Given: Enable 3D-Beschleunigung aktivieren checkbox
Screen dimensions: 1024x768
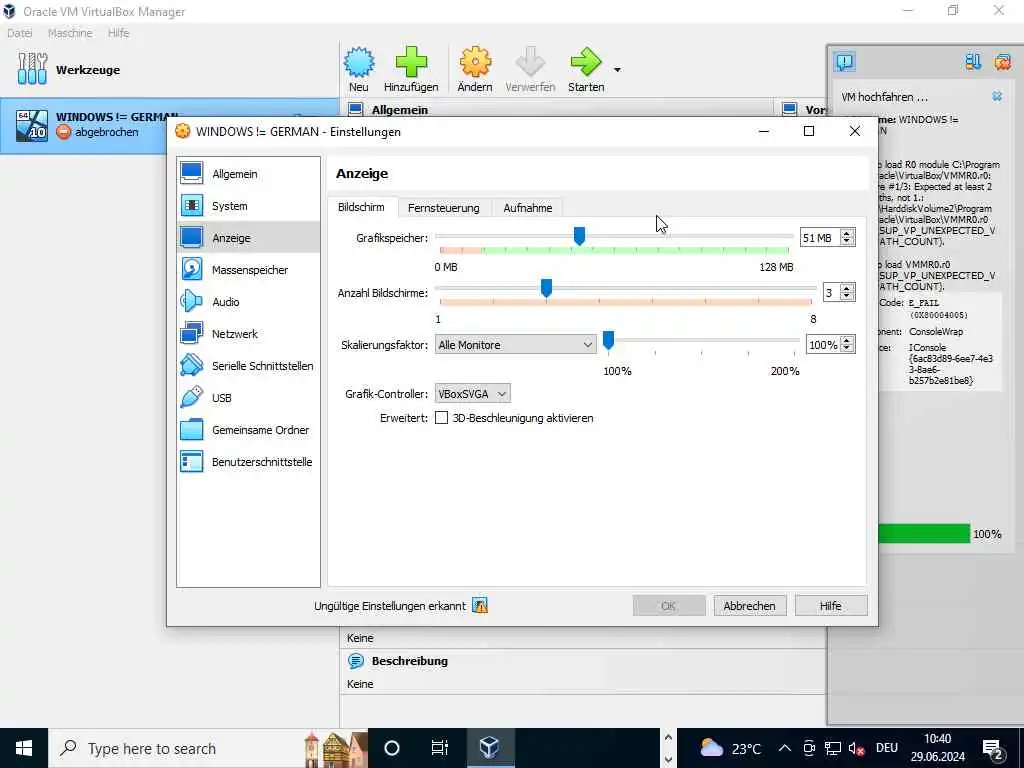Looking at the screenshot, I should point(441,418).
